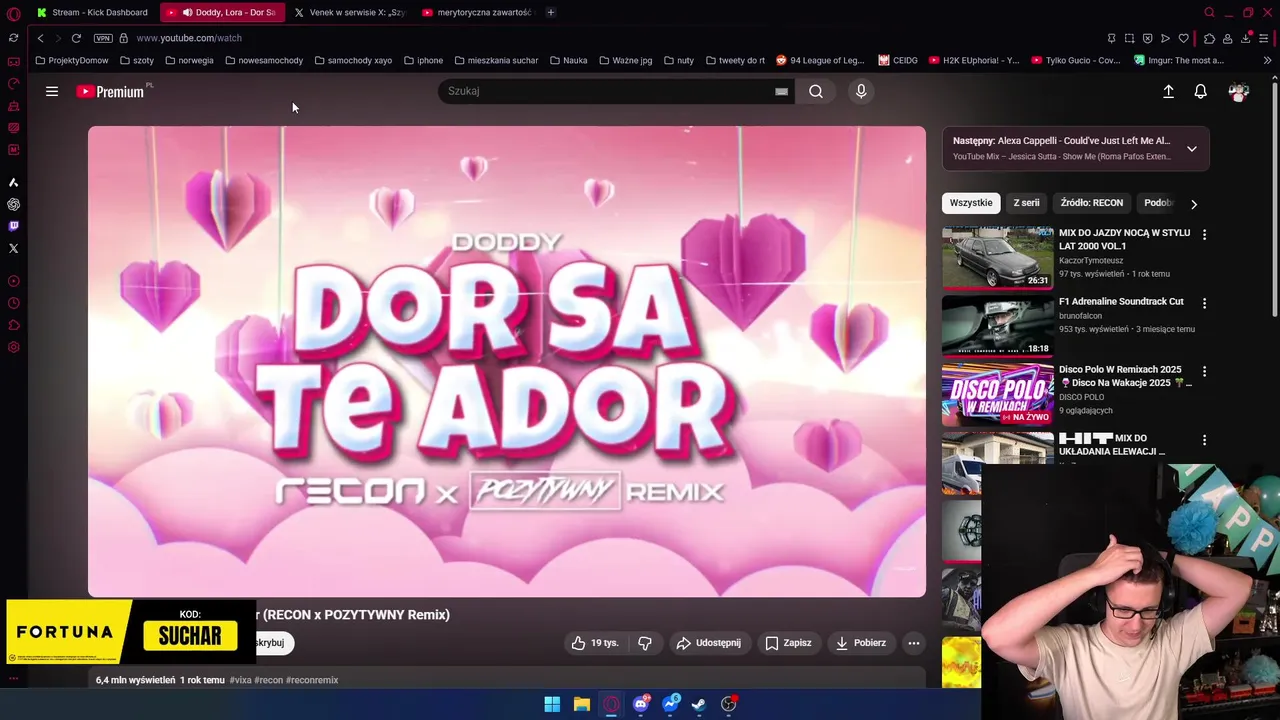Open ChatGPT in Opera sidebar
The height and width of the screenshot is (720, 1280).
click(x=13, y=204)
